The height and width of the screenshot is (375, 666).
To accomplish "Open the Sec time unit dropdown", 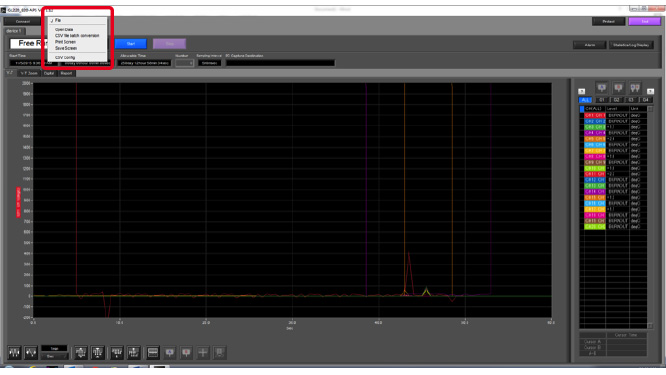I will pos(54,356).
